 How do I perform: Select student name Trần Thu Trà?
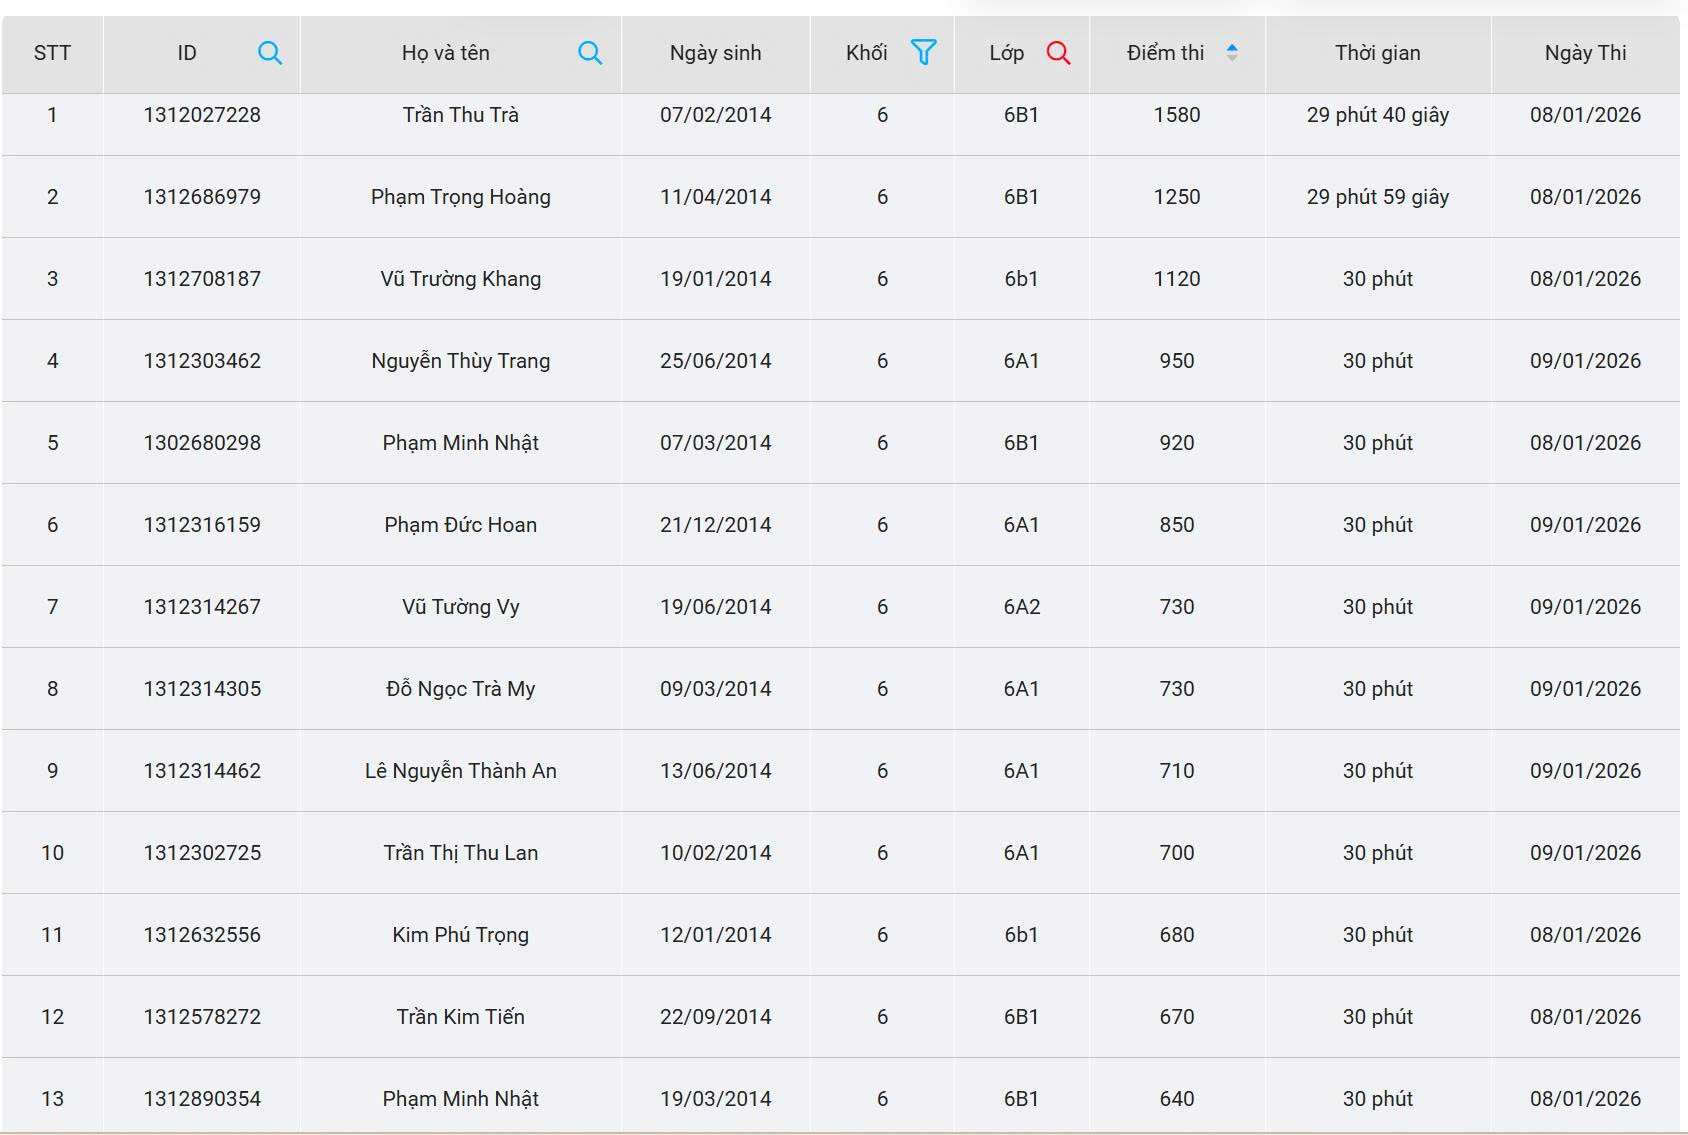pos(460,115)
